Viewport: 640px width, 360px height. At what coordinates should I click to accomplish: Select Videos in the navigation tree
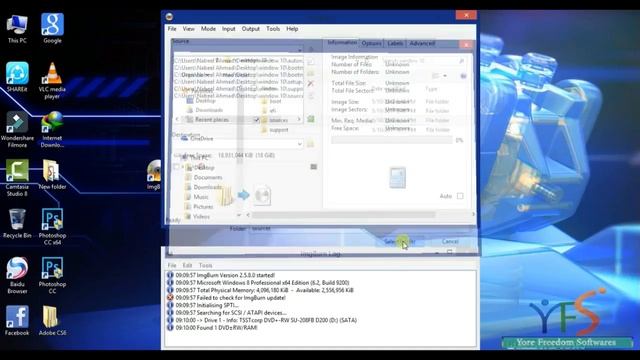197,216
